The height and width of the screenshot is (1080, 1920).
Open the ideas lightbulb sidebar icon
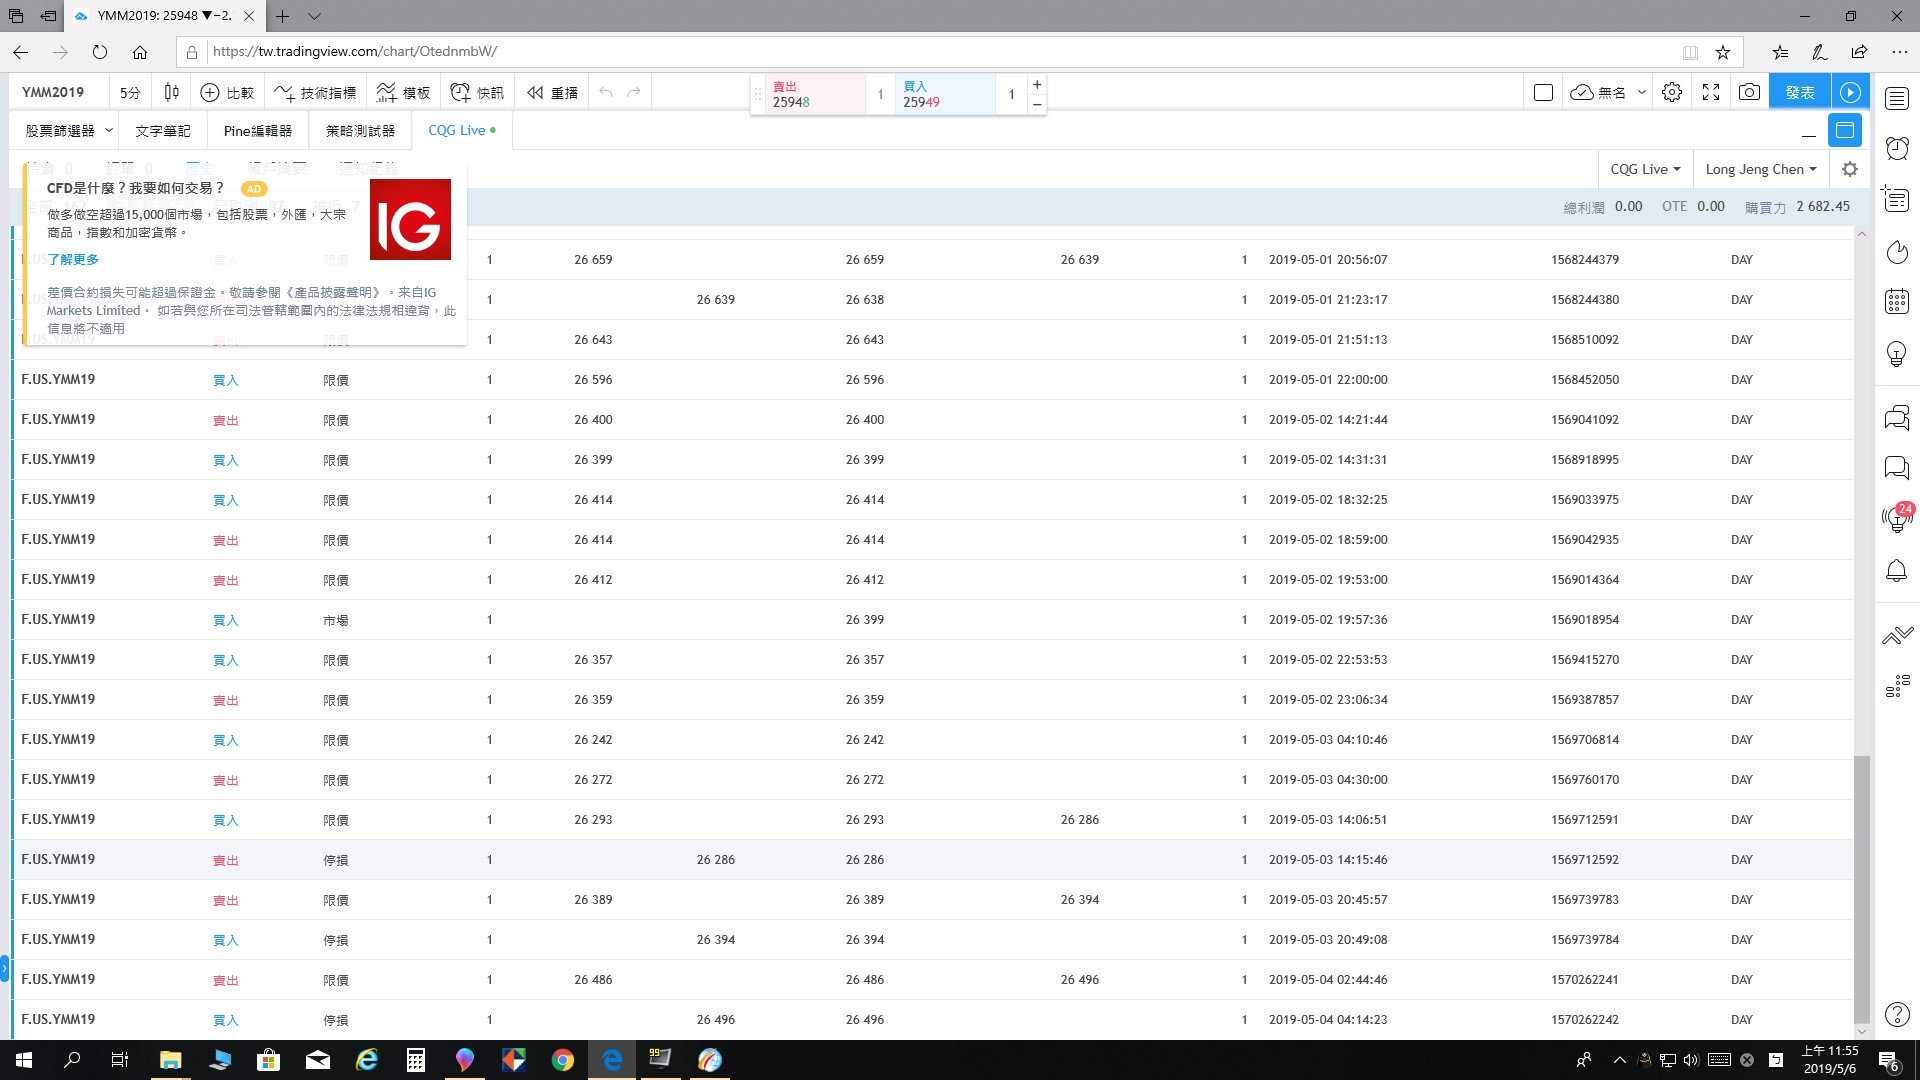pos(1897,353)
